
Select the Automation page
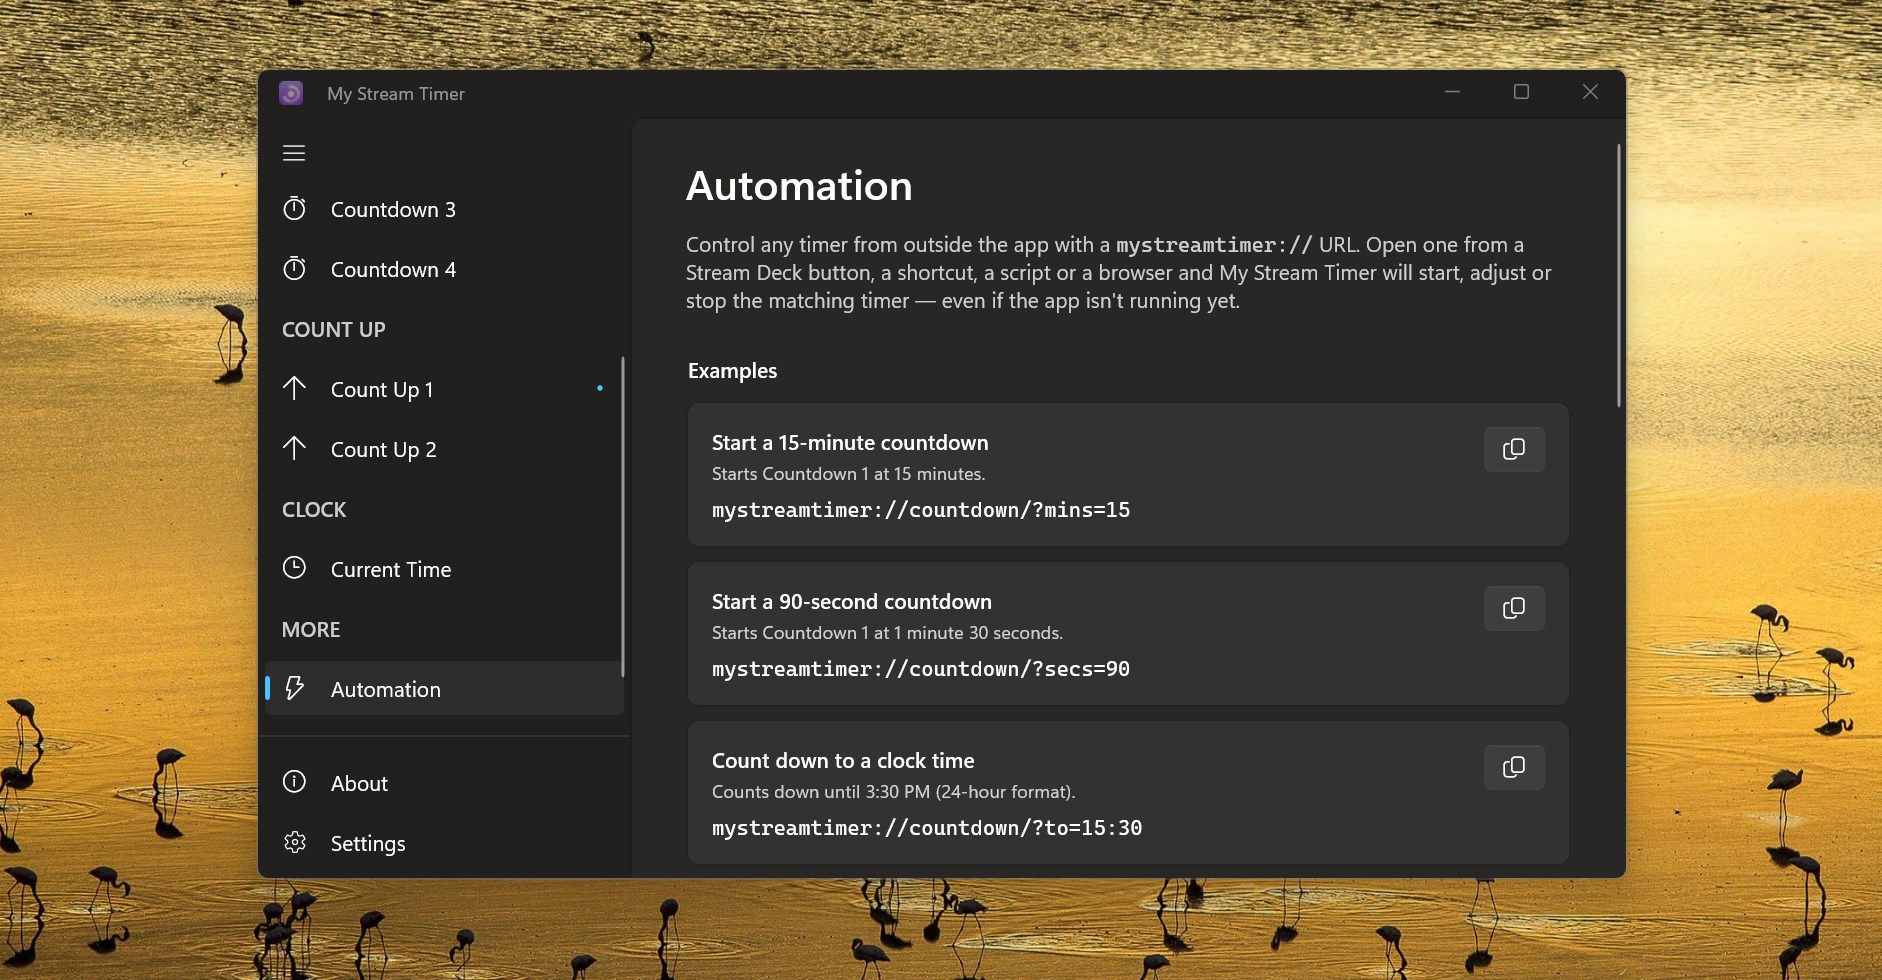point(444,689)
